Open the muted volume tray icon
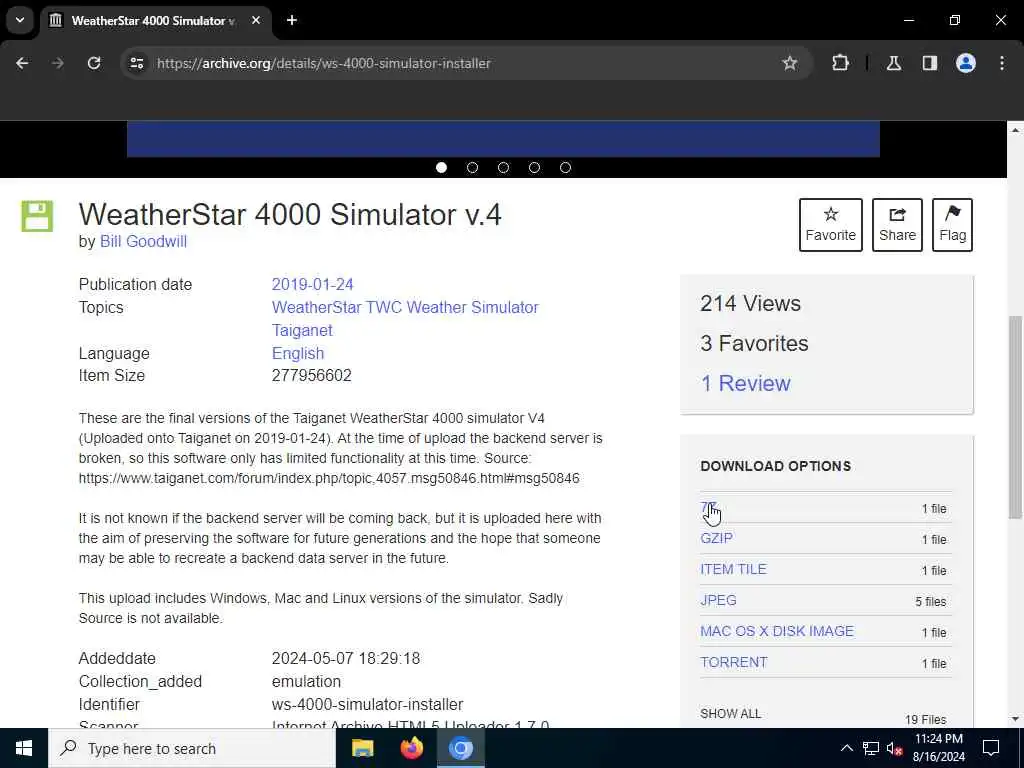 pyautogui.click(x=895, y=748)
